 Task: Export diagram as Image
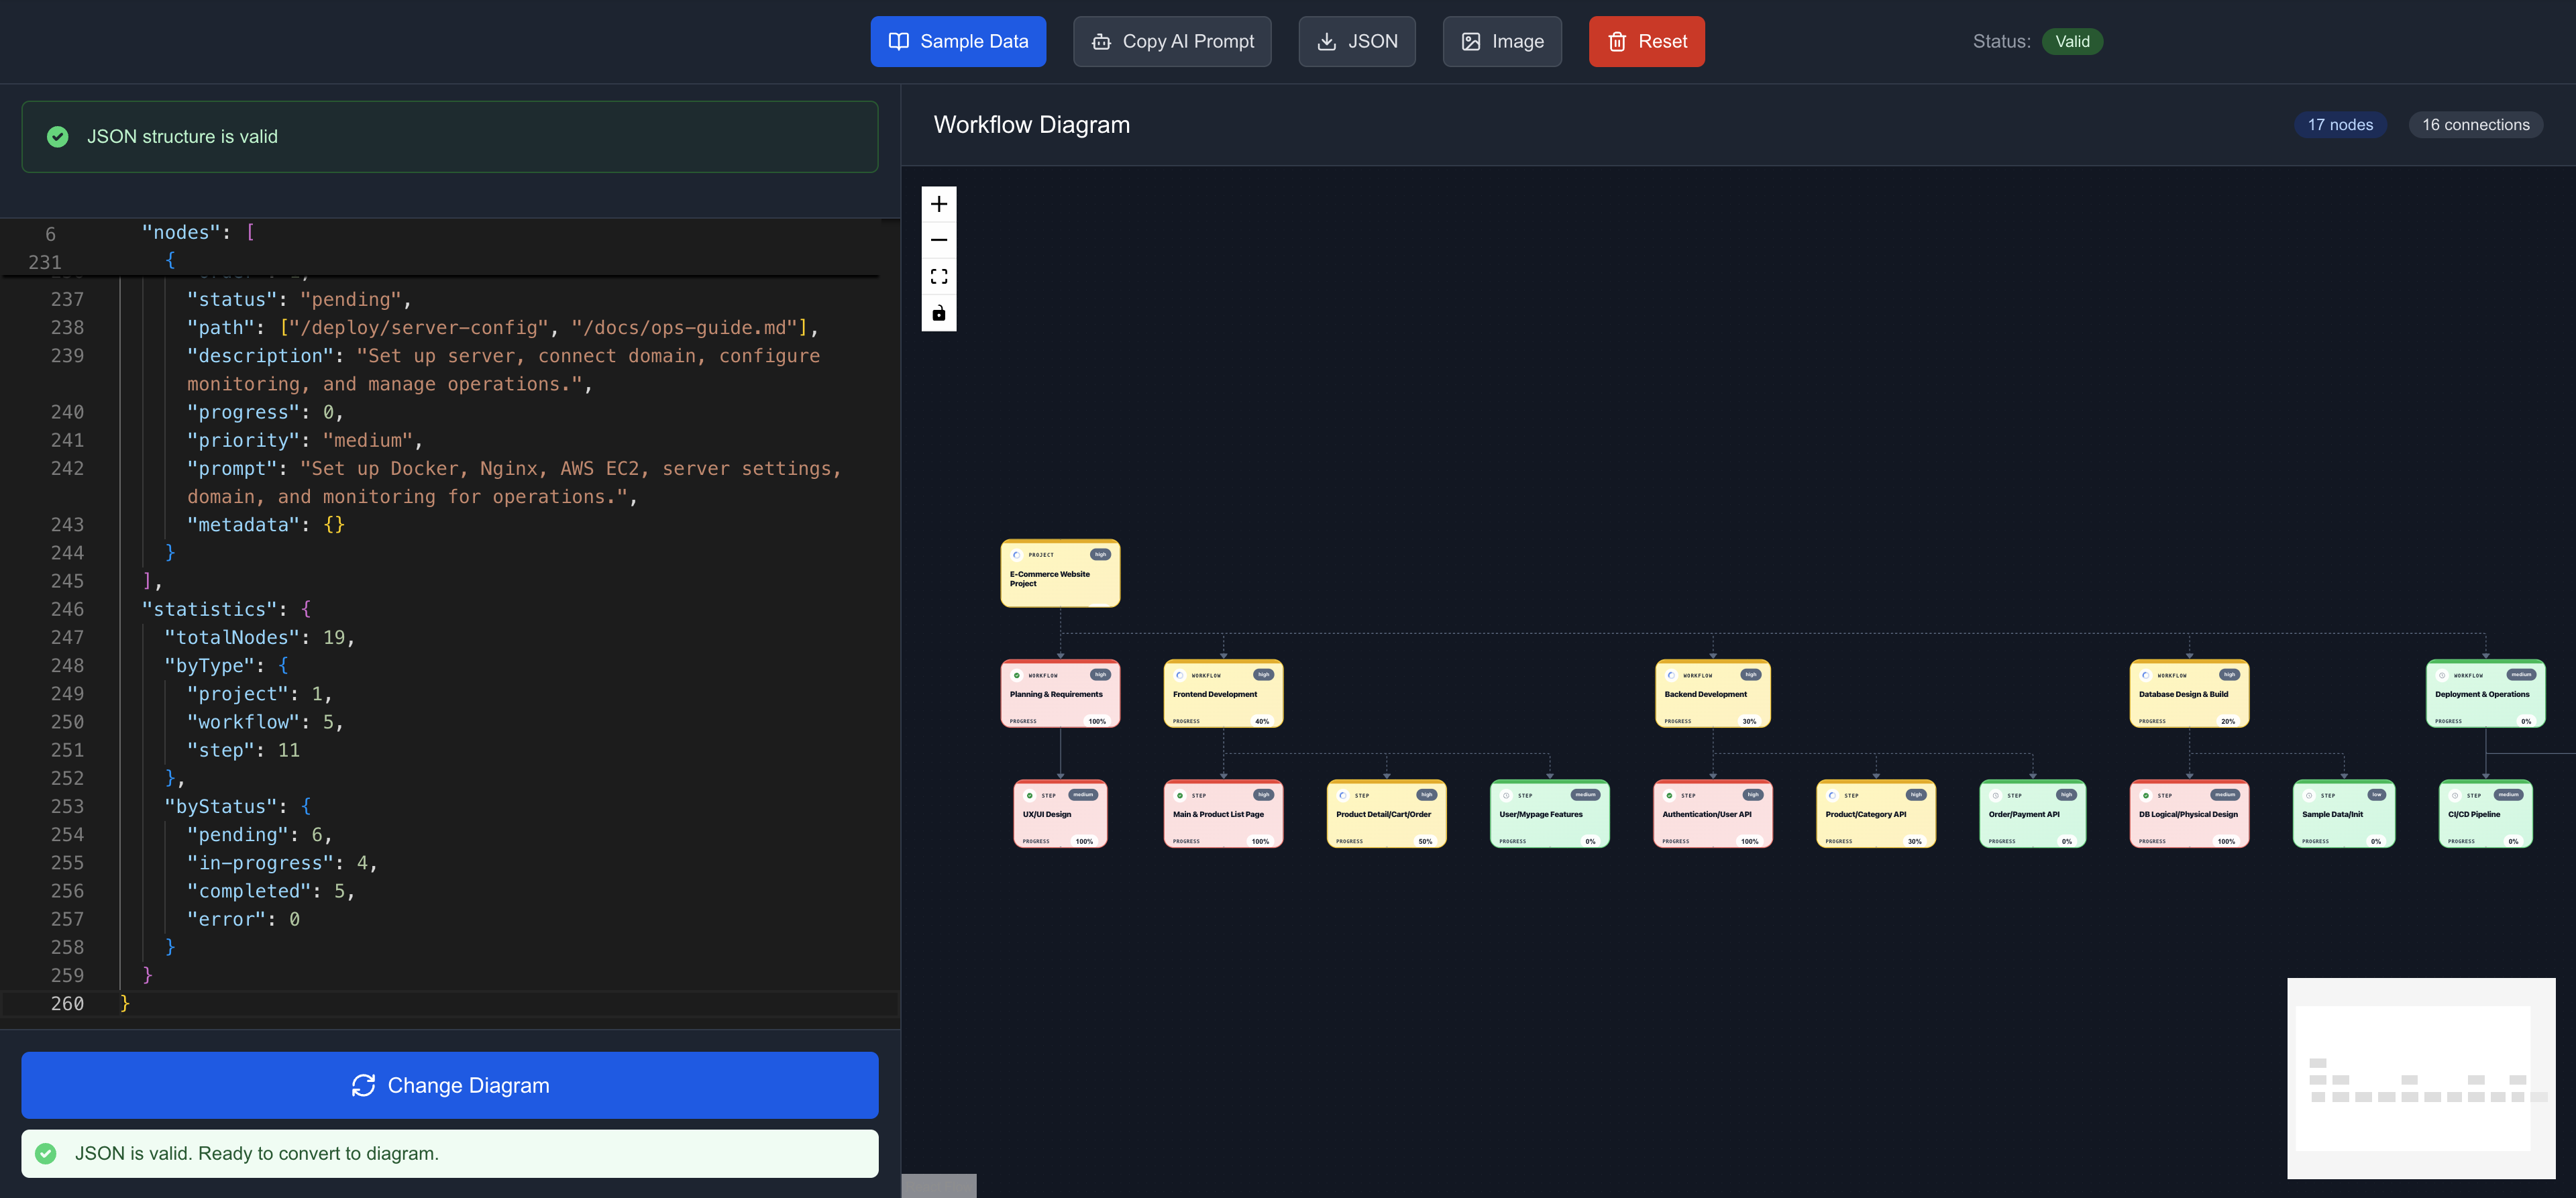pyautogui.click(x=1501, y=41)
